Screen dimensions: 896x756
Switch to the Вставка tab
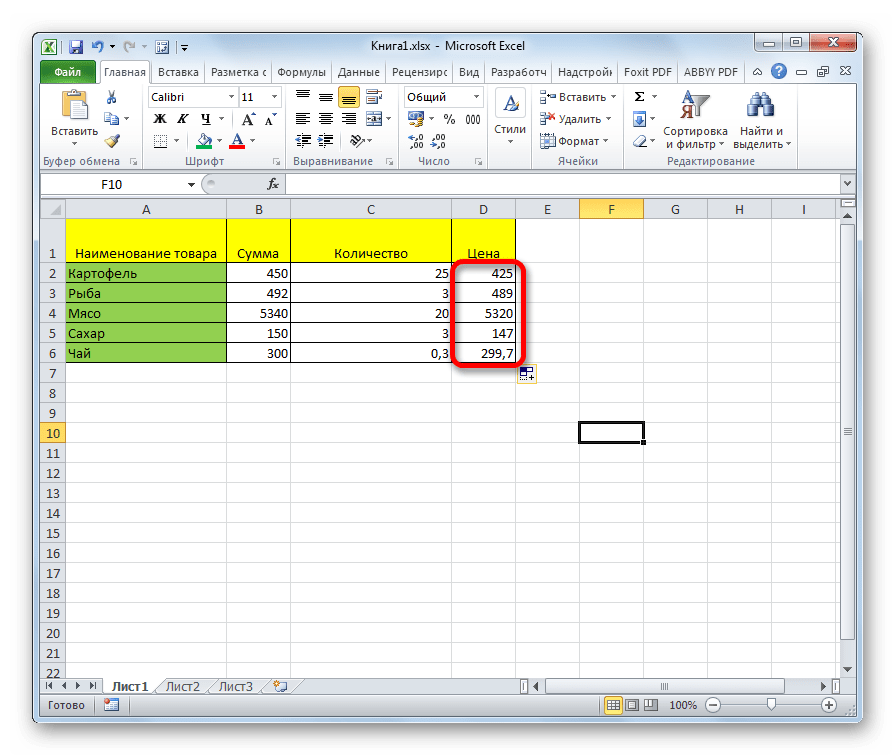point(178,72)
